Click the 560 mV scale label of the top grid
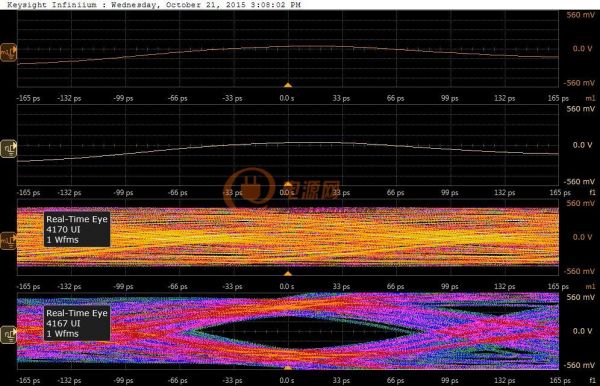This screenshot has height=386, width=600. click(580, 15)
